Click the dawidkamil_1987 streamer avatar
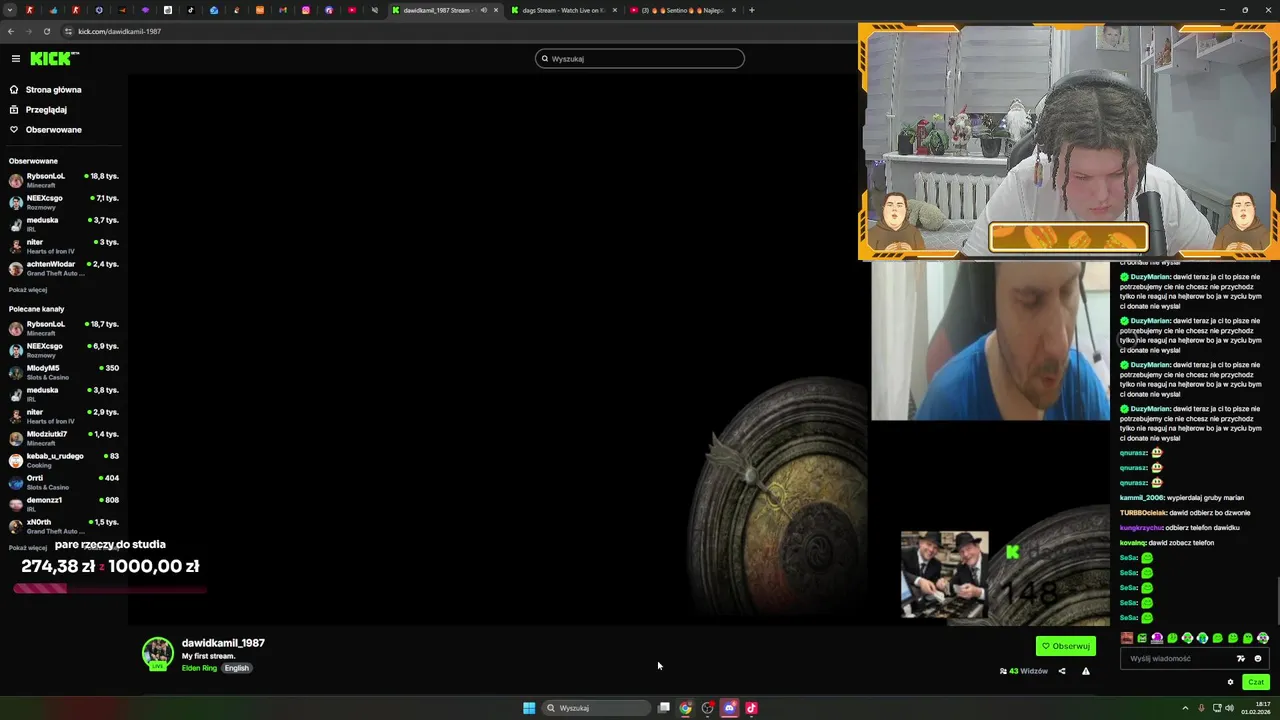 pos(157,653)
